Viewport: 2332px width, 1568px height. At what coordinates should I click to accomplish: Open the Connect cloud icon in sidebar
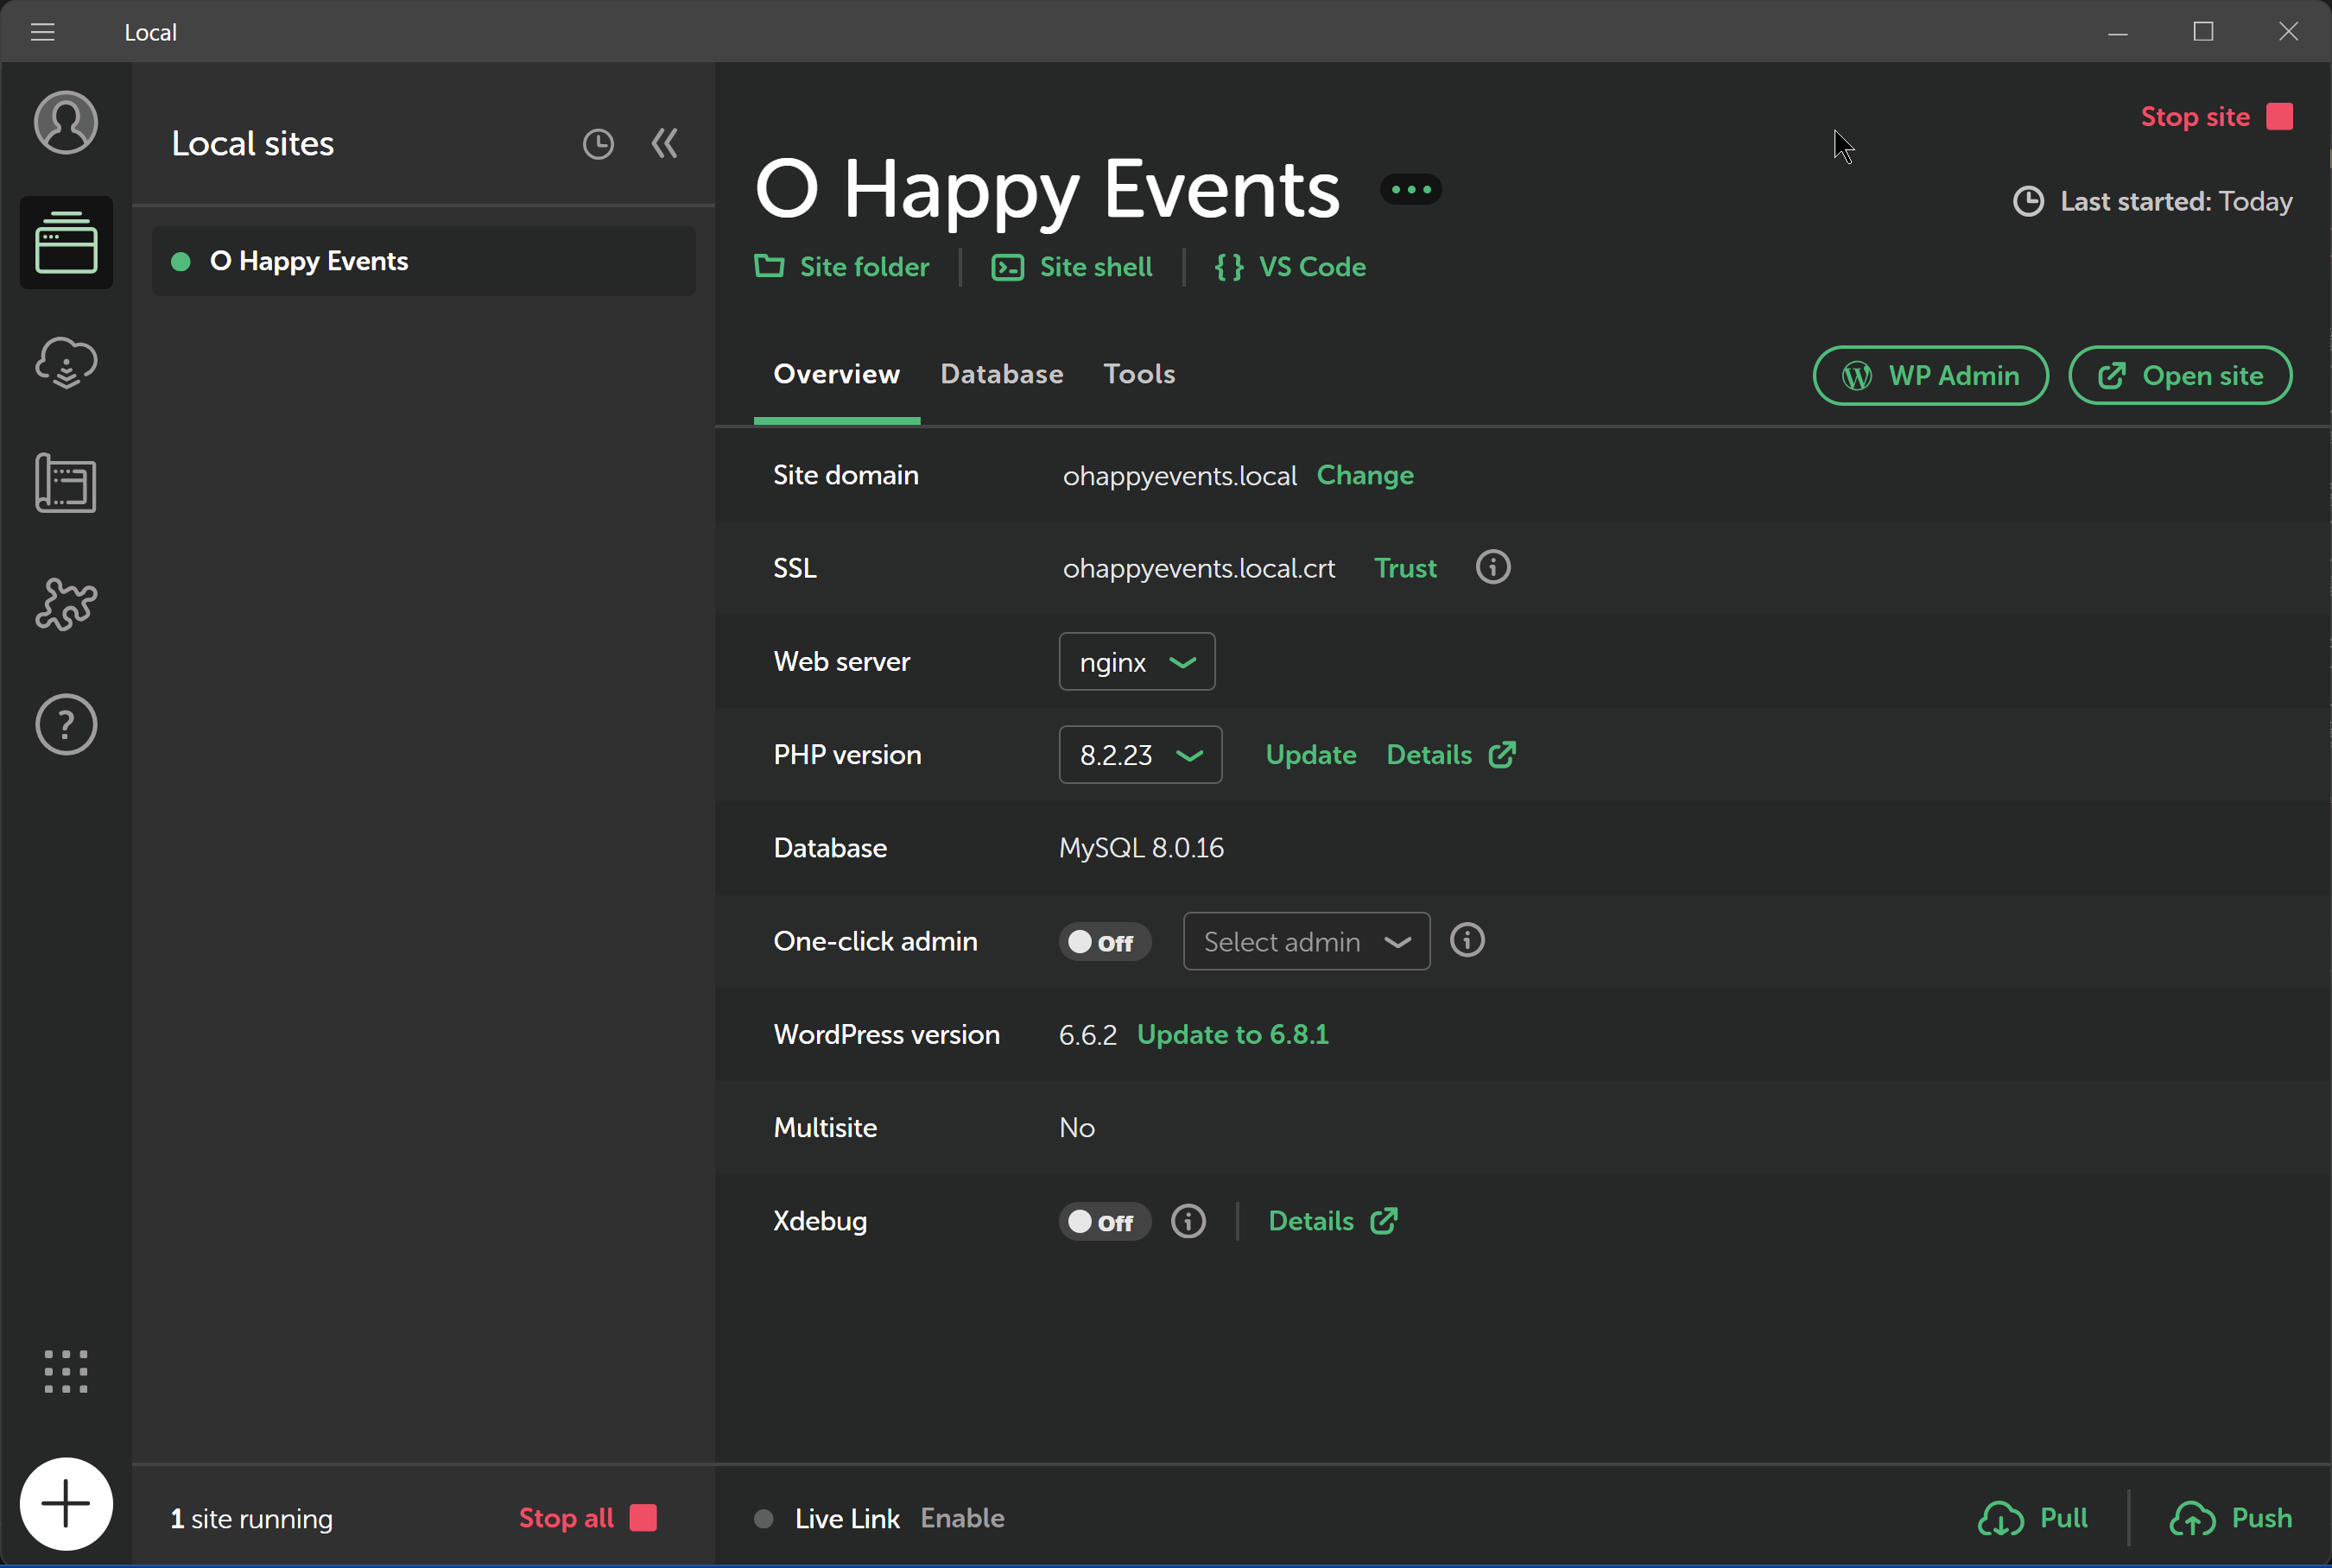click(66, 363)
